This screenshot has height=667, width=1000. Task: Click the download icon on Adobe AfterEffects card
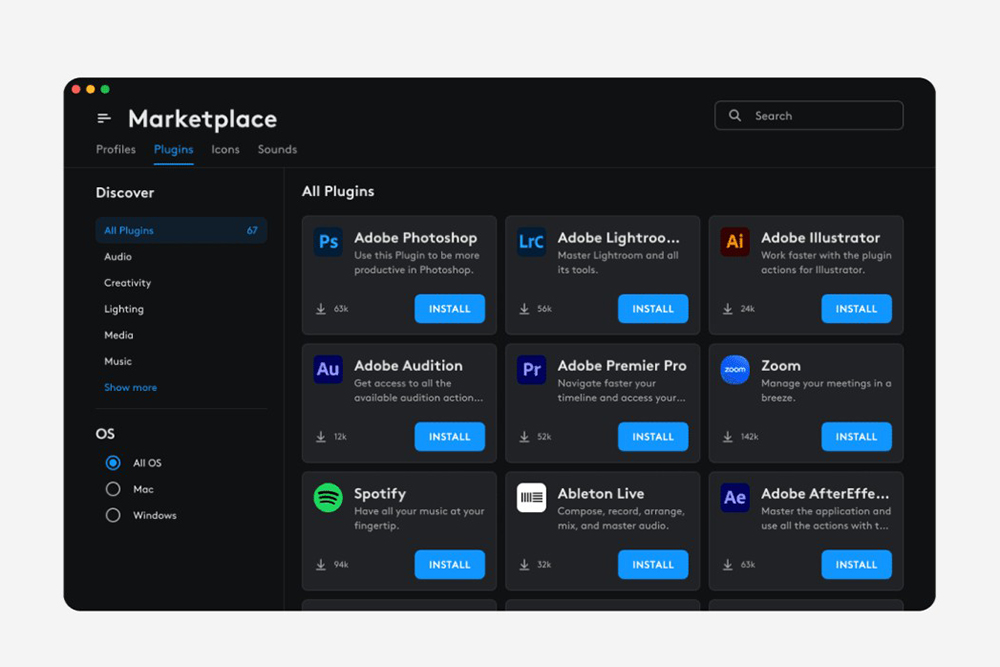pos(728,564)
